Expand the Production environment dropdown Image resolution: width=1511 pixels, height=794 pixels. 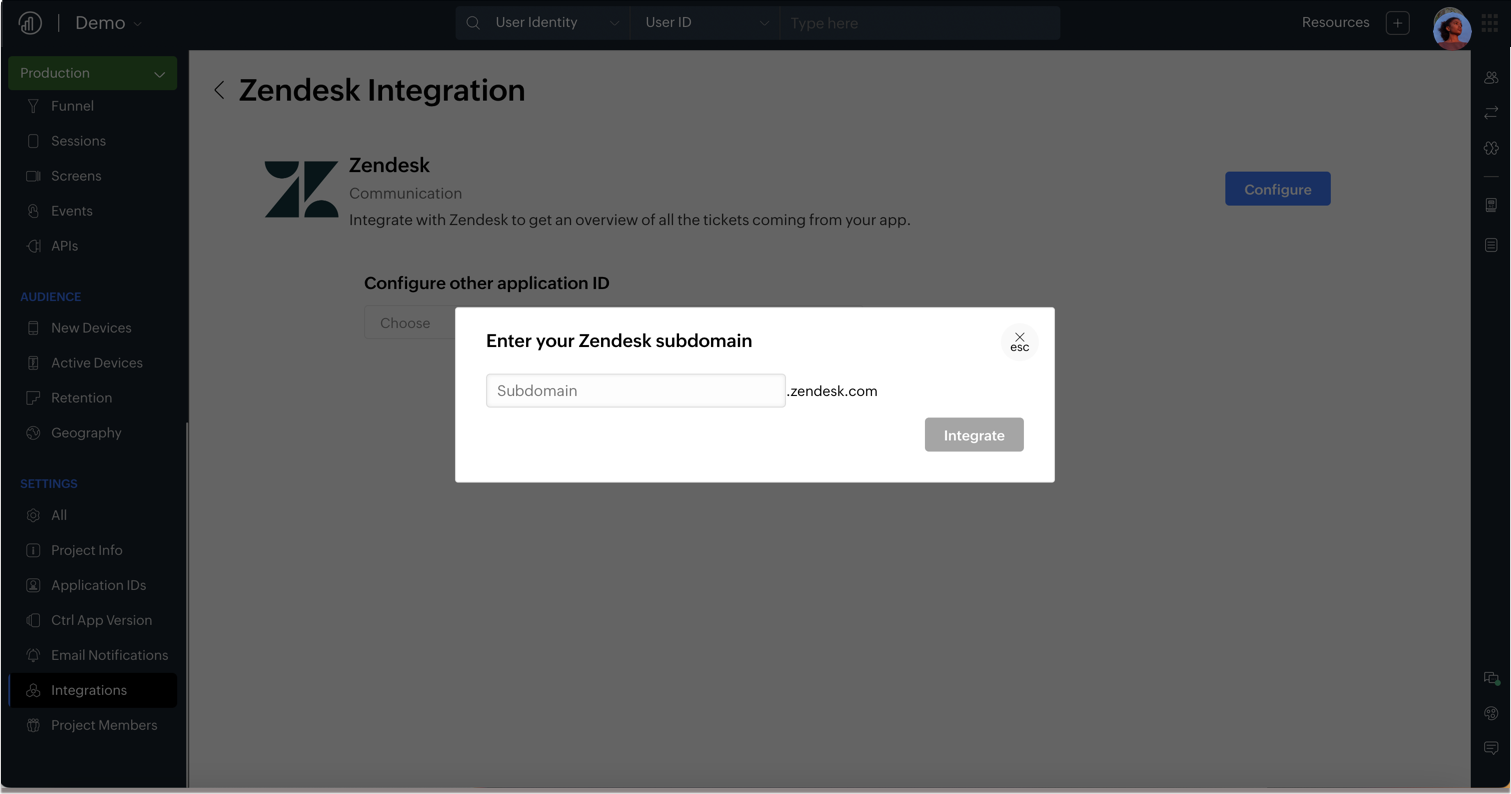point(93,73)
